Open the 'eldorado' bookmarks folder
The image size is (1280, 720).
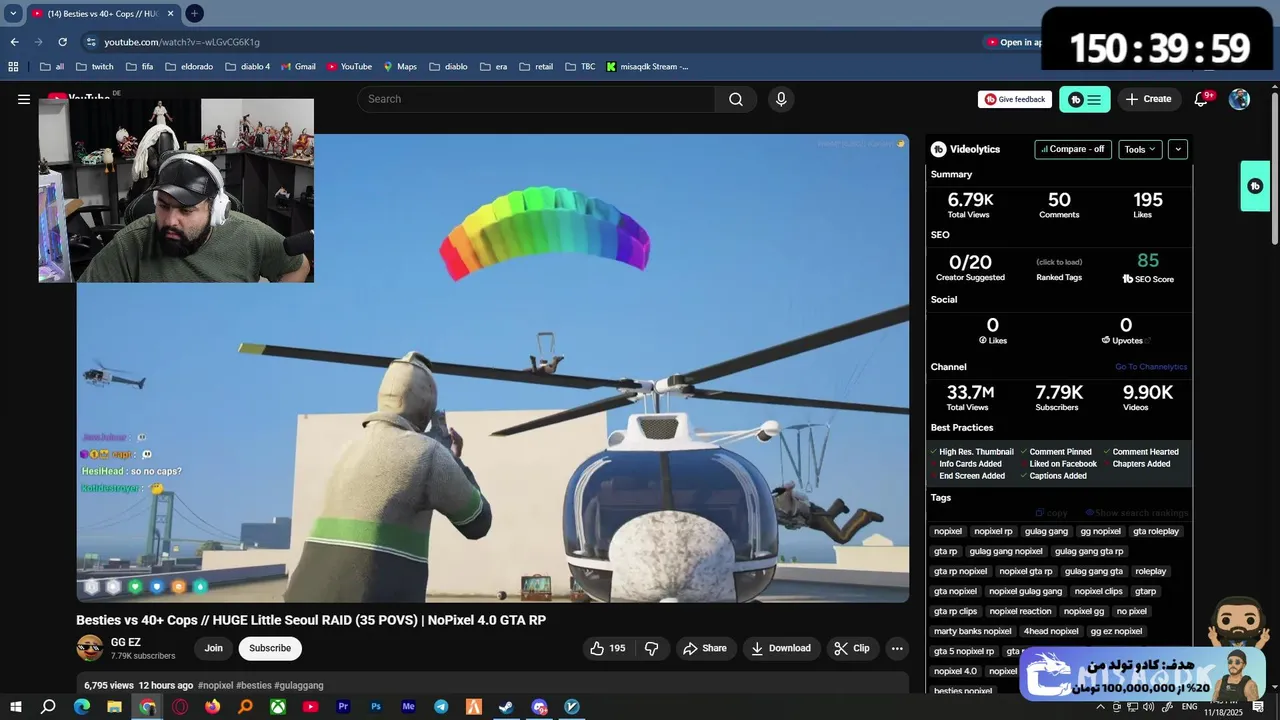(x=188, y=67)
